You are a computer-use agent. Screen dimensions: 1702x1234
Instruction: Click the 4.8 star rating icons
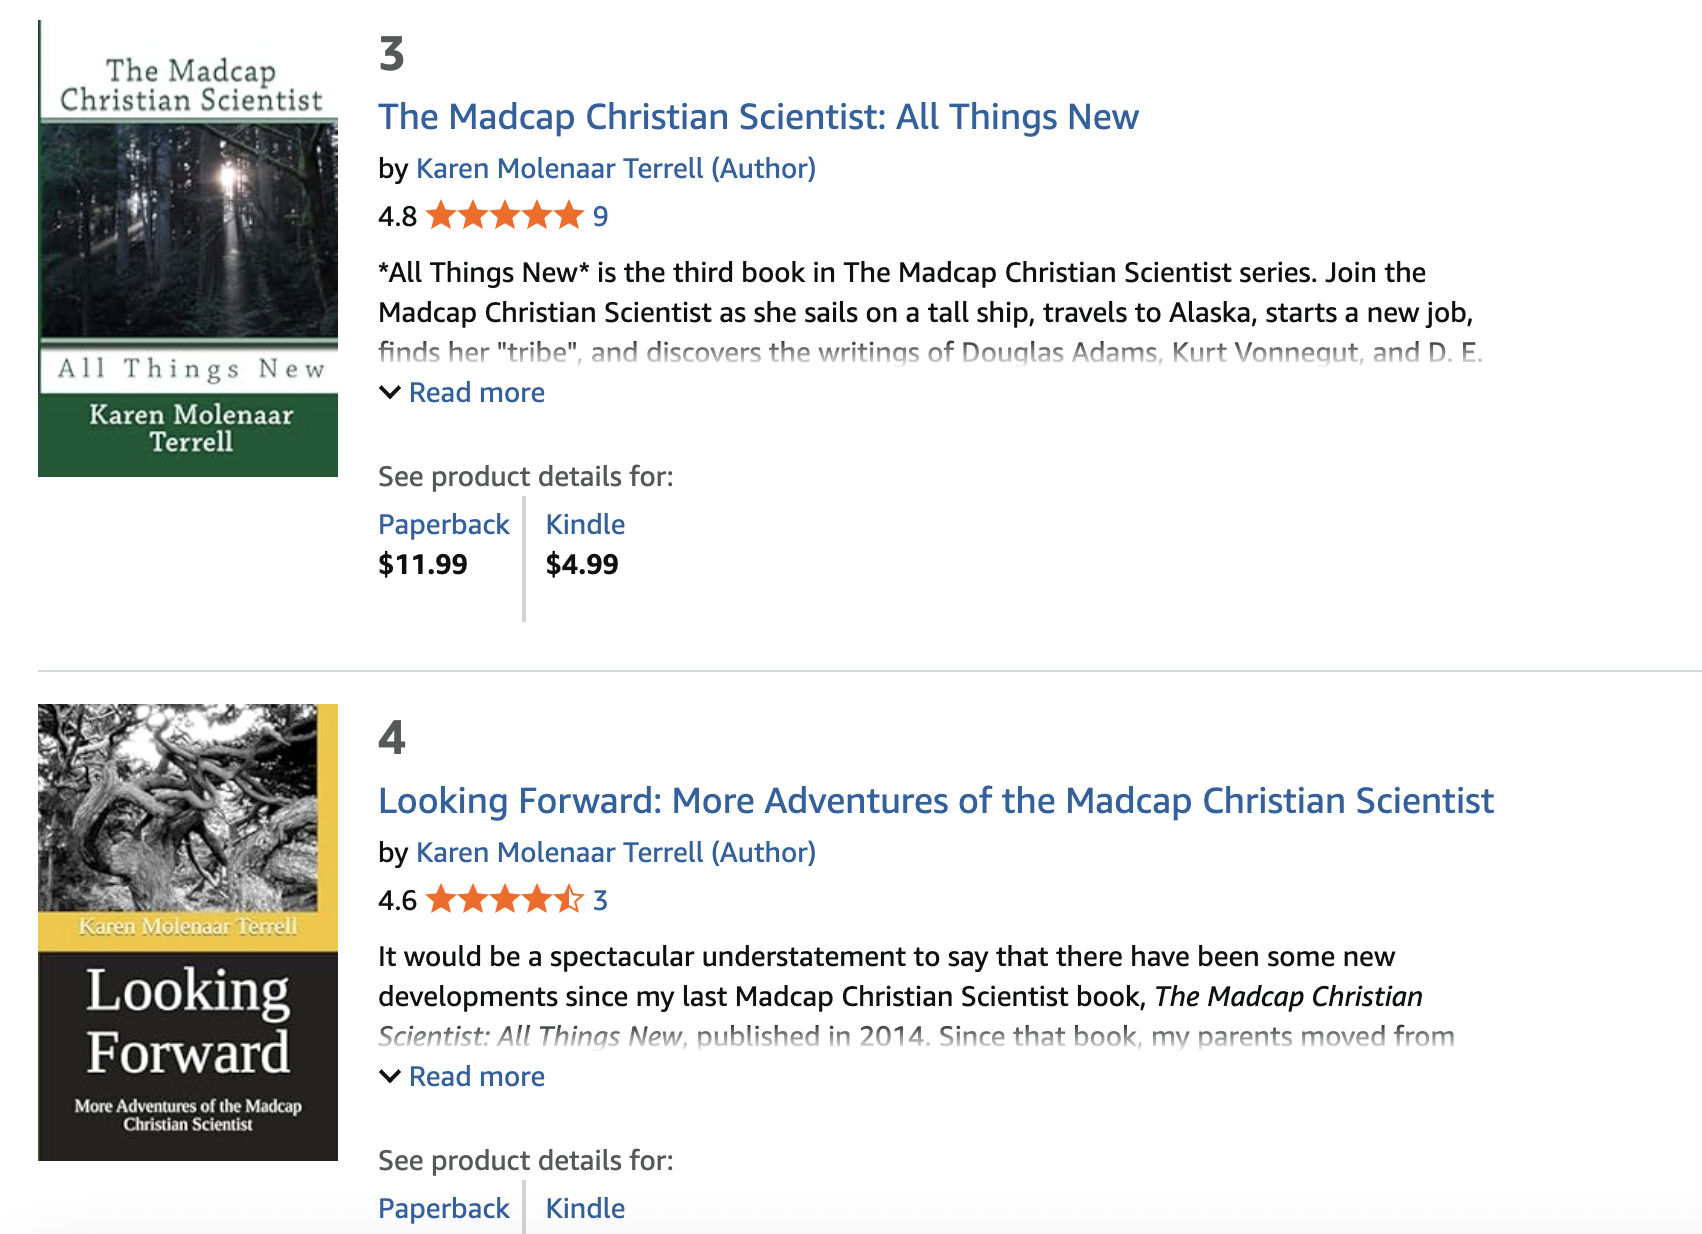504,216
